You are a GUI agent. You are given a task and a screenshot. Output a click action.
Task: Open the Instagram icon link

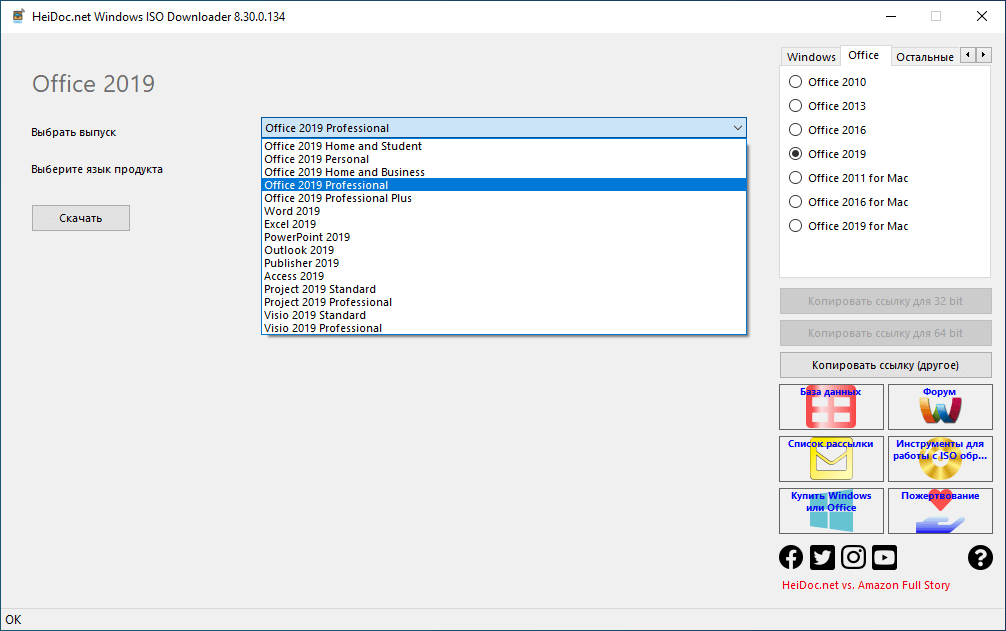click(853, 557)
